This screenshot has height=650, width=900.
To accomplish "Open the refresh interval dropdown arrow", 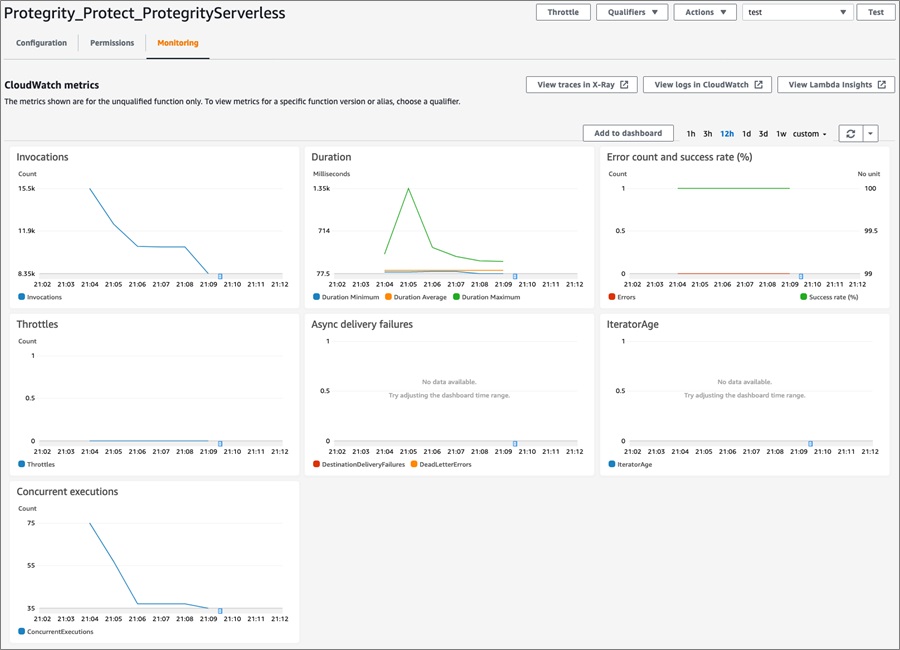I will point(870,134).
